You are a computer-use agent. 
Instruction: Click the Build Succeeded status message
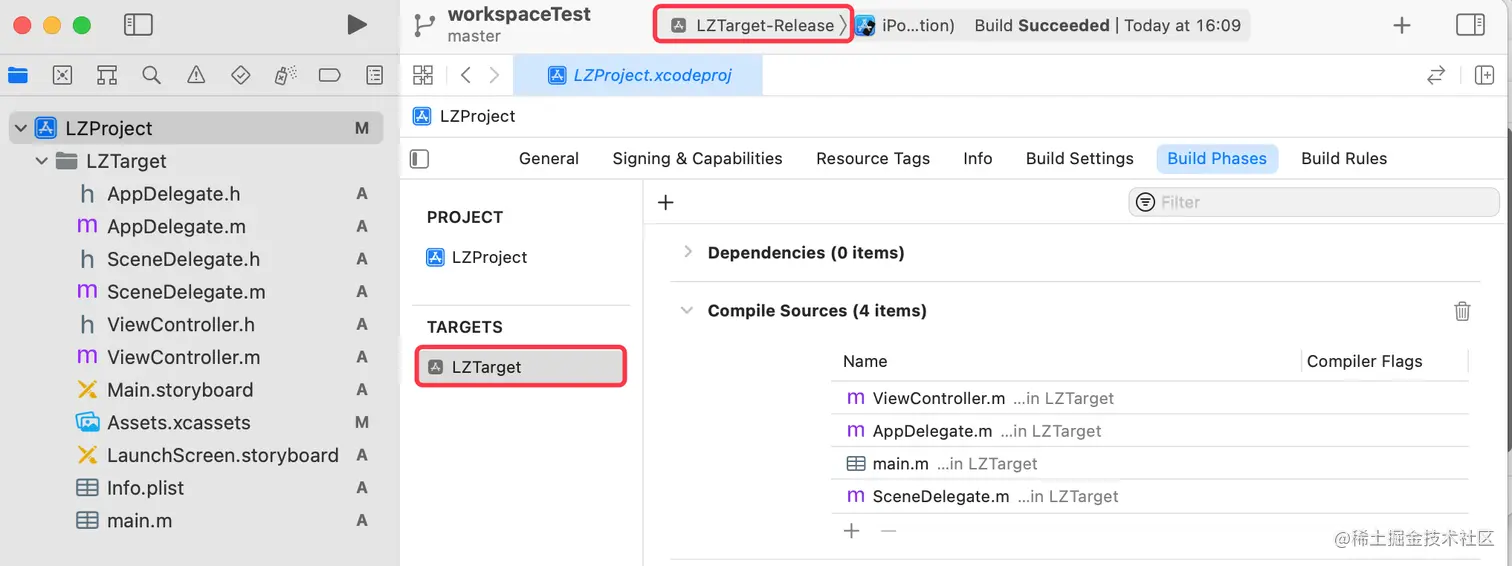1042,25
